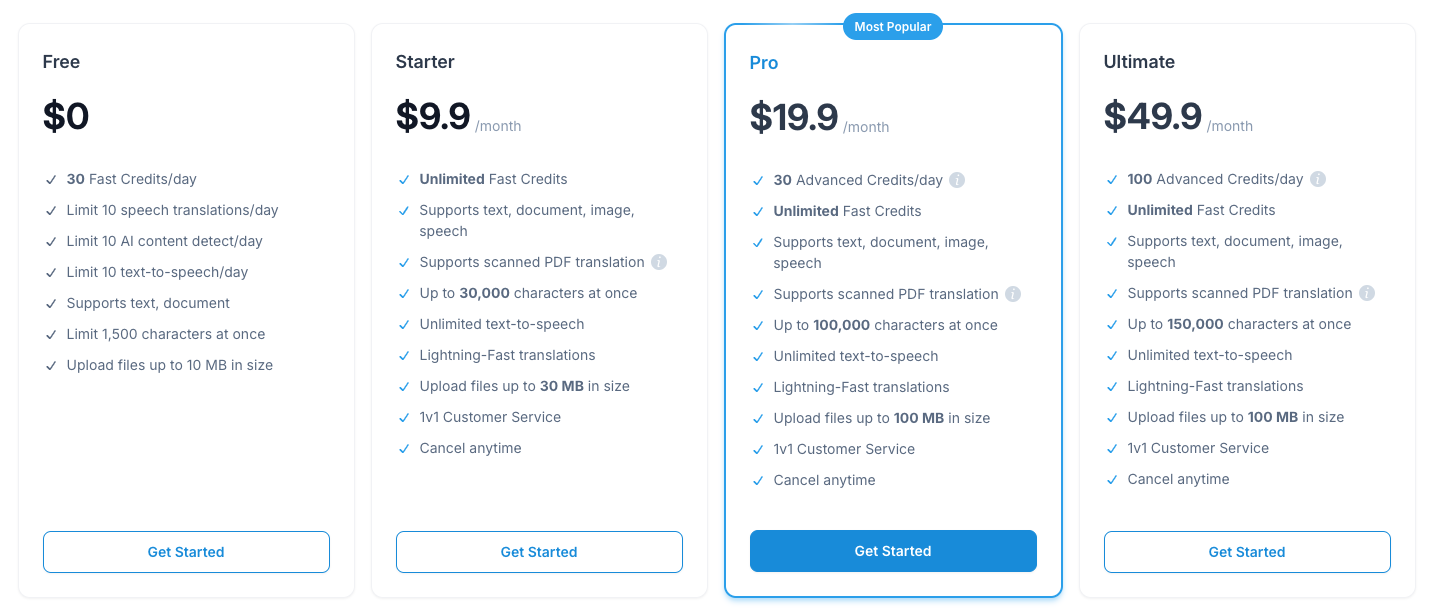Click Get Started under the Ultimate plan
1435x615 pixels.
(x=1246, y=551)
